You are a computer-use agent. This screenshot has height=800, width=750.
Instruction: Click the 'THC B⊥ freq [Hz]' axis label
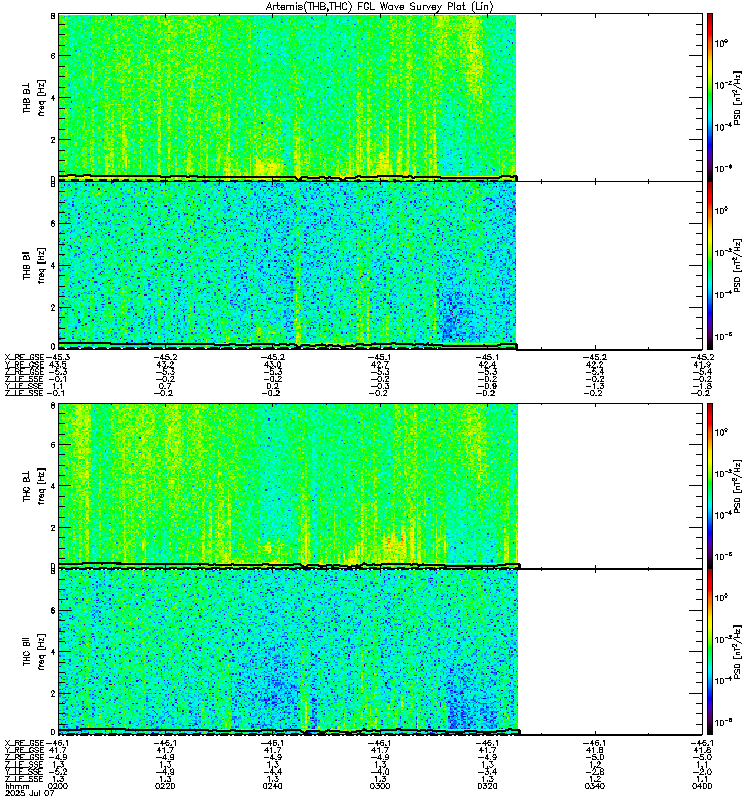pyautogui.click(x=33, y=485)
